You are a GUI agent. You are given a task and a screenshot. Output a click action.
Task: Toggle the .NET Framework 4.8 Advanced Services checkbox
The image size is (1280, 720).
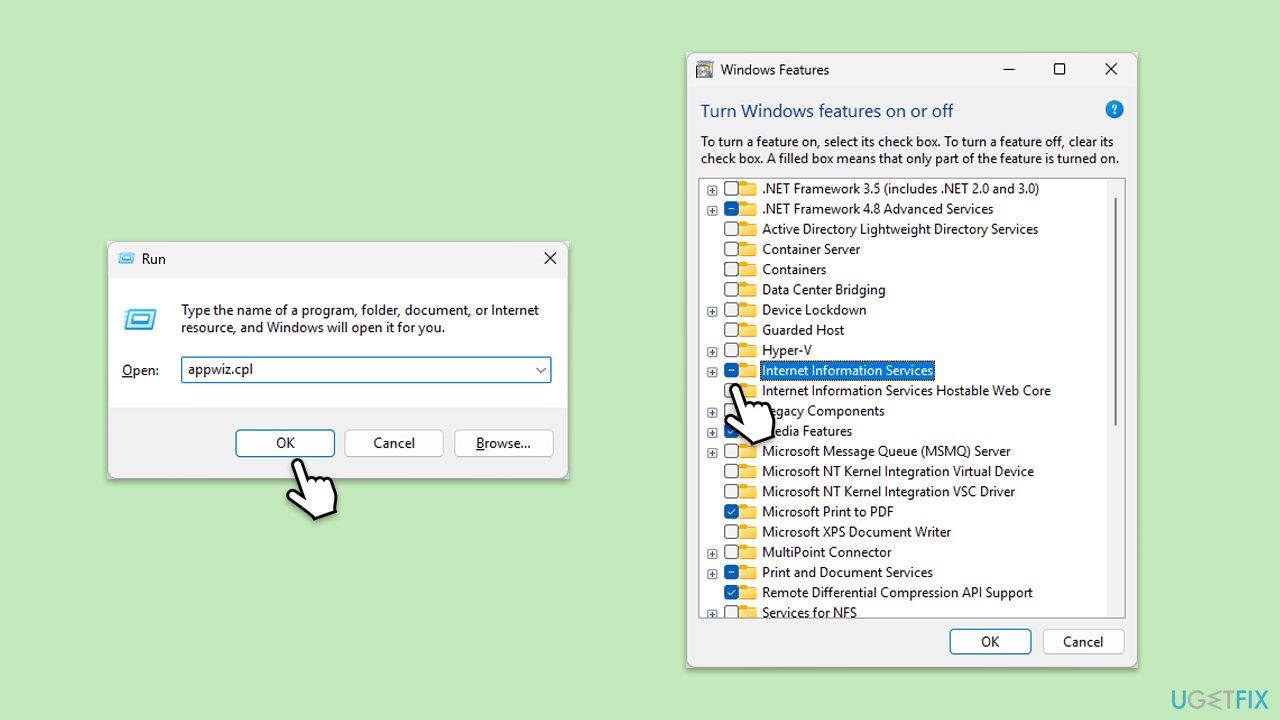click(731, 209)
